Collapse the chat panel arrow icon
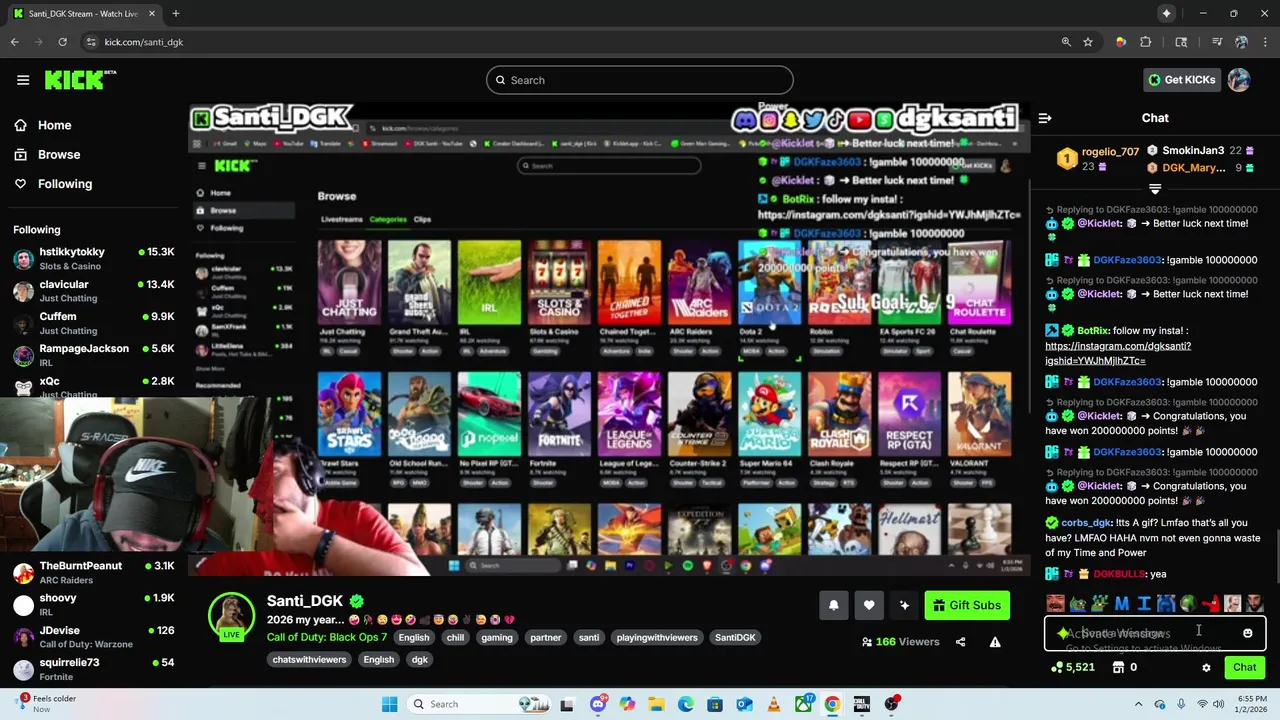The width and height of the screenshot is (1280, 720). click(x=1045, y=118)
